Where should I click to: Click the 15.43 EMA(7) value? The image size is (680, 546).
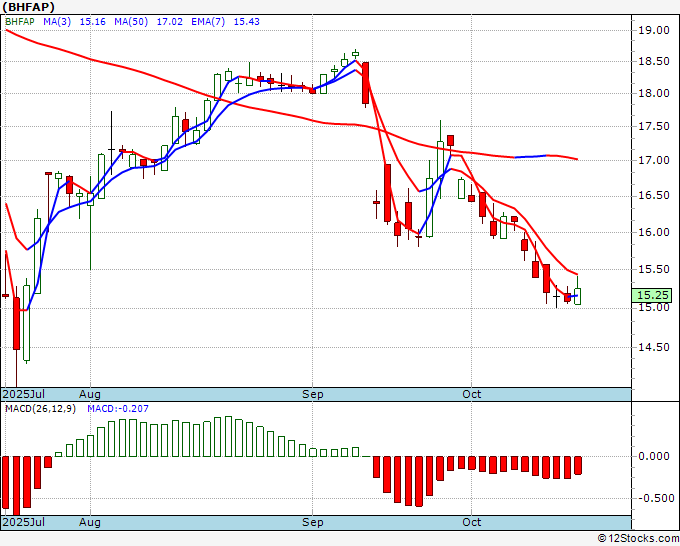click(x=246, y=21)
